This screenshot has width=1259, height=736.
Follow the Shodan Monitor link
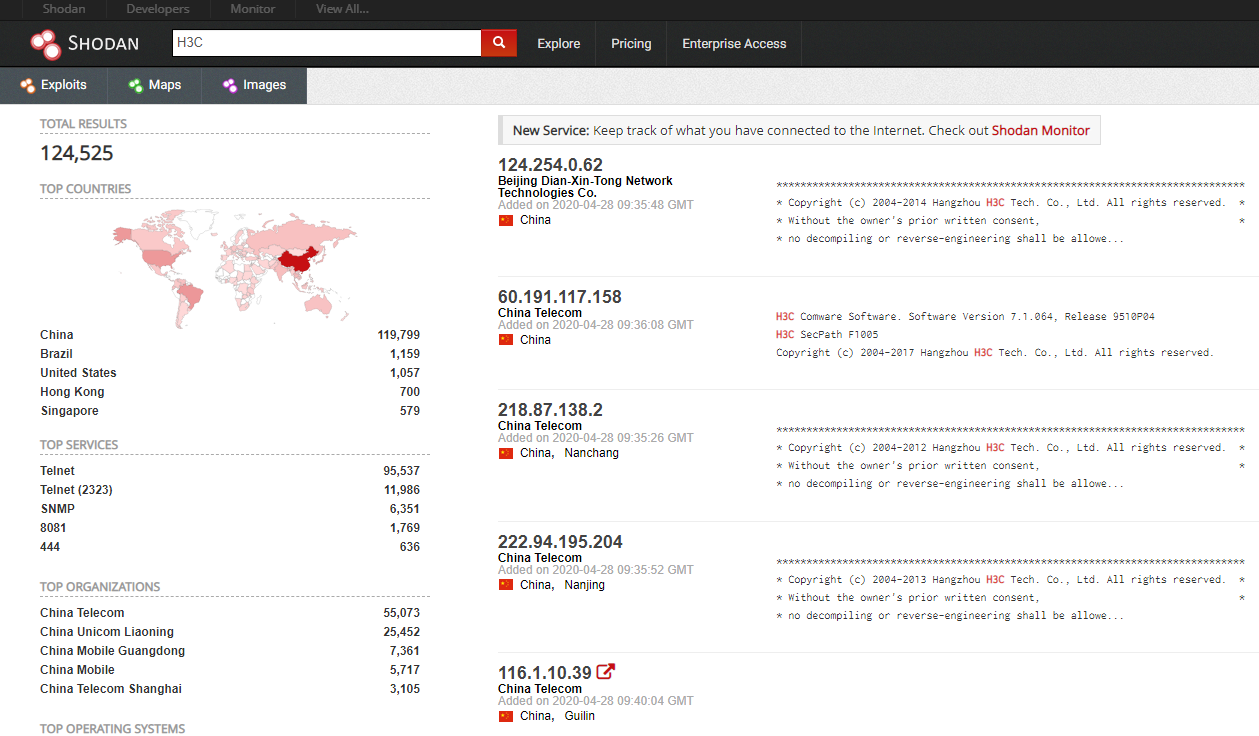click(1041, 130)
